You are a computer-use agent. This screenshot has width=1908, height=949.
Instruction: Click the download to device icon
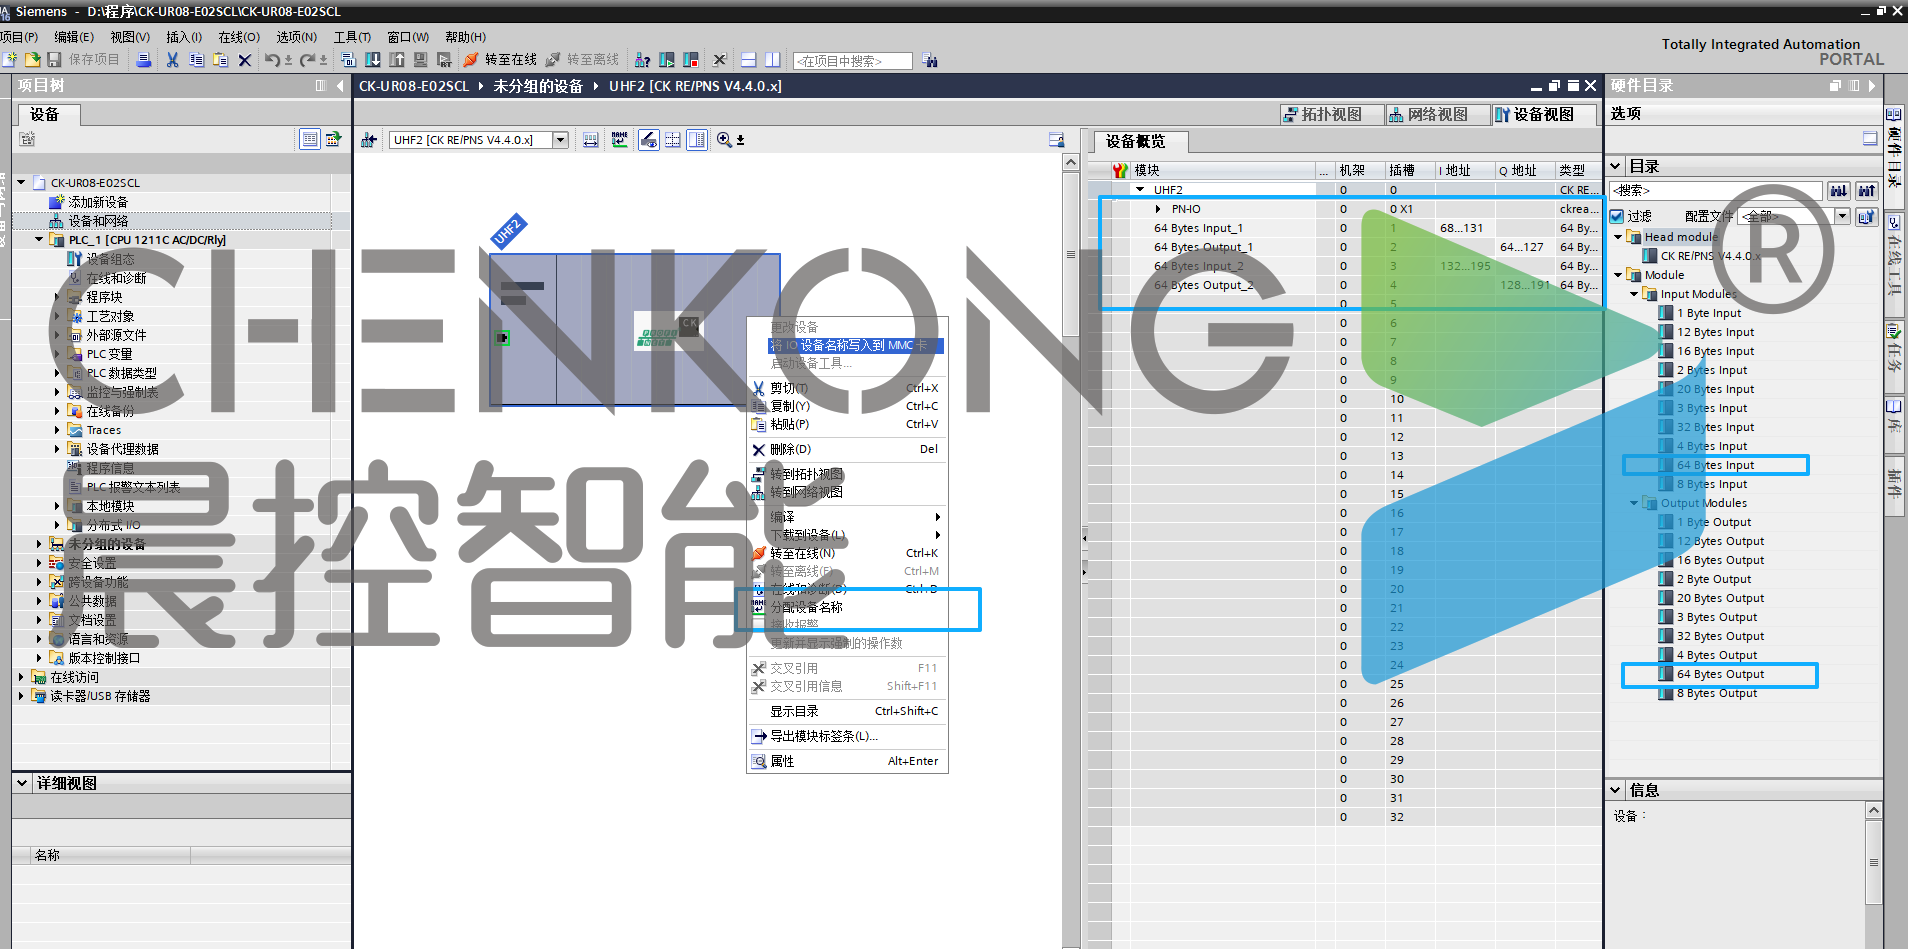click(372, 60)
